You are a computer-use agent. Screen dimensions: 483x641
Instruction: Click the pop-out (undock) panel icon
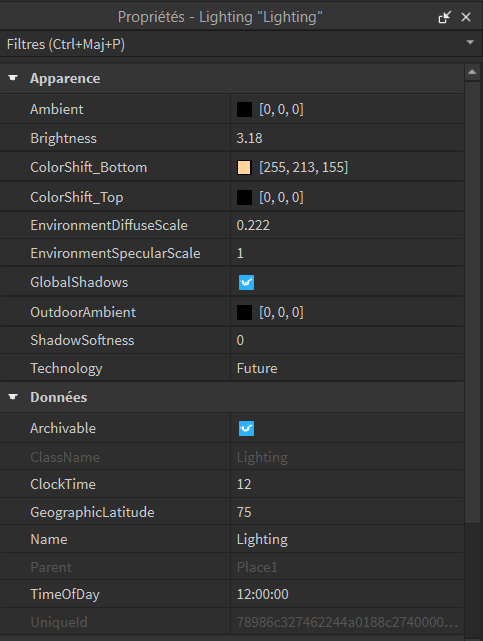tap(444, 17)
